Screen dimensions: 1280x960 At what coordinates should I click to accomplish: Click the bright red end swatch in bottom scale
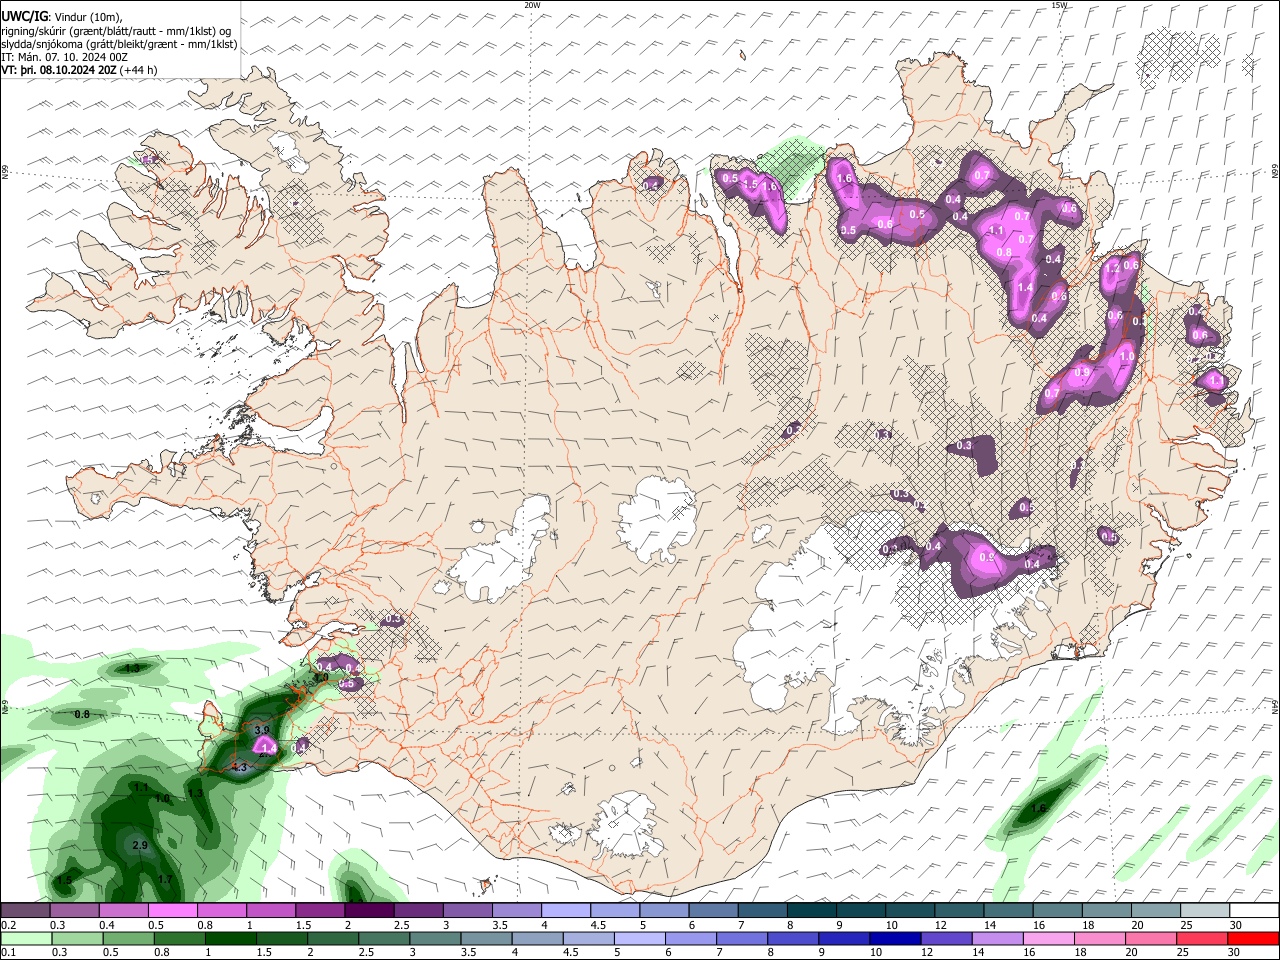(1254, 938)
